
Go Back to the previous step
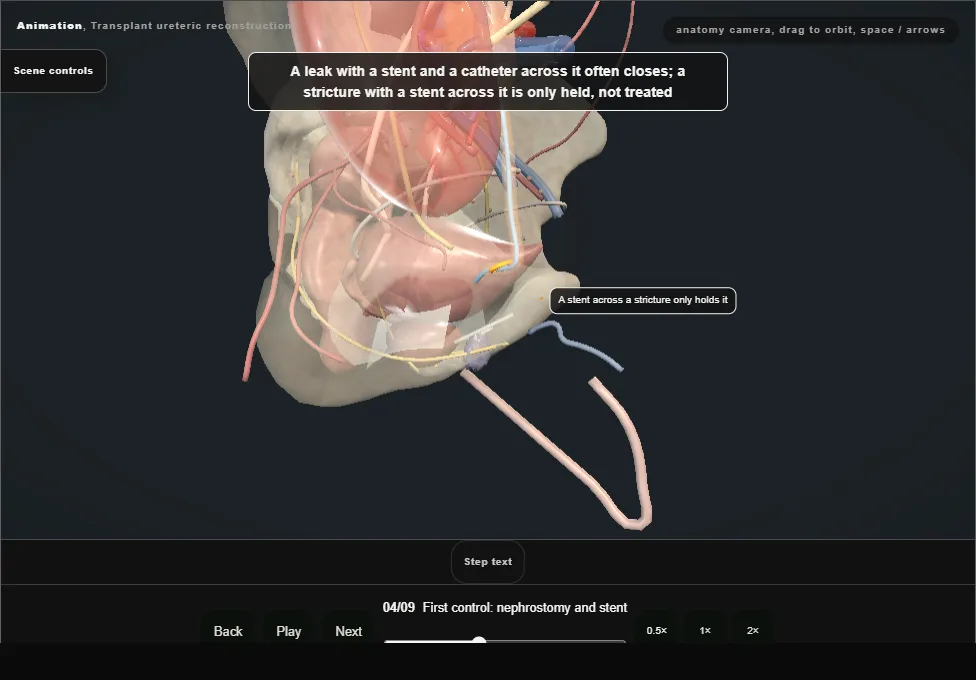pos(228,631)
